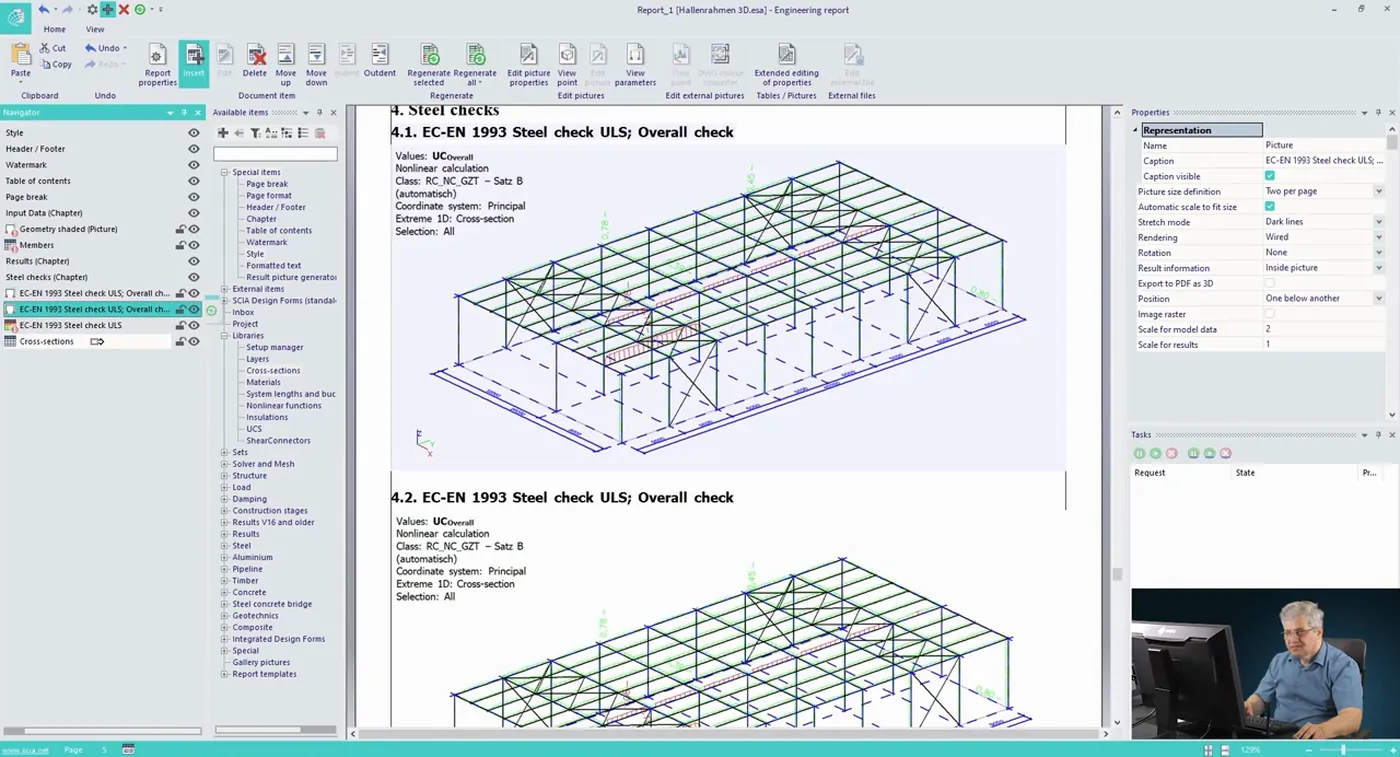Toggle visibility of the Style item
The width and height of the screenshot is (1400, 757).
click(194, 133)
